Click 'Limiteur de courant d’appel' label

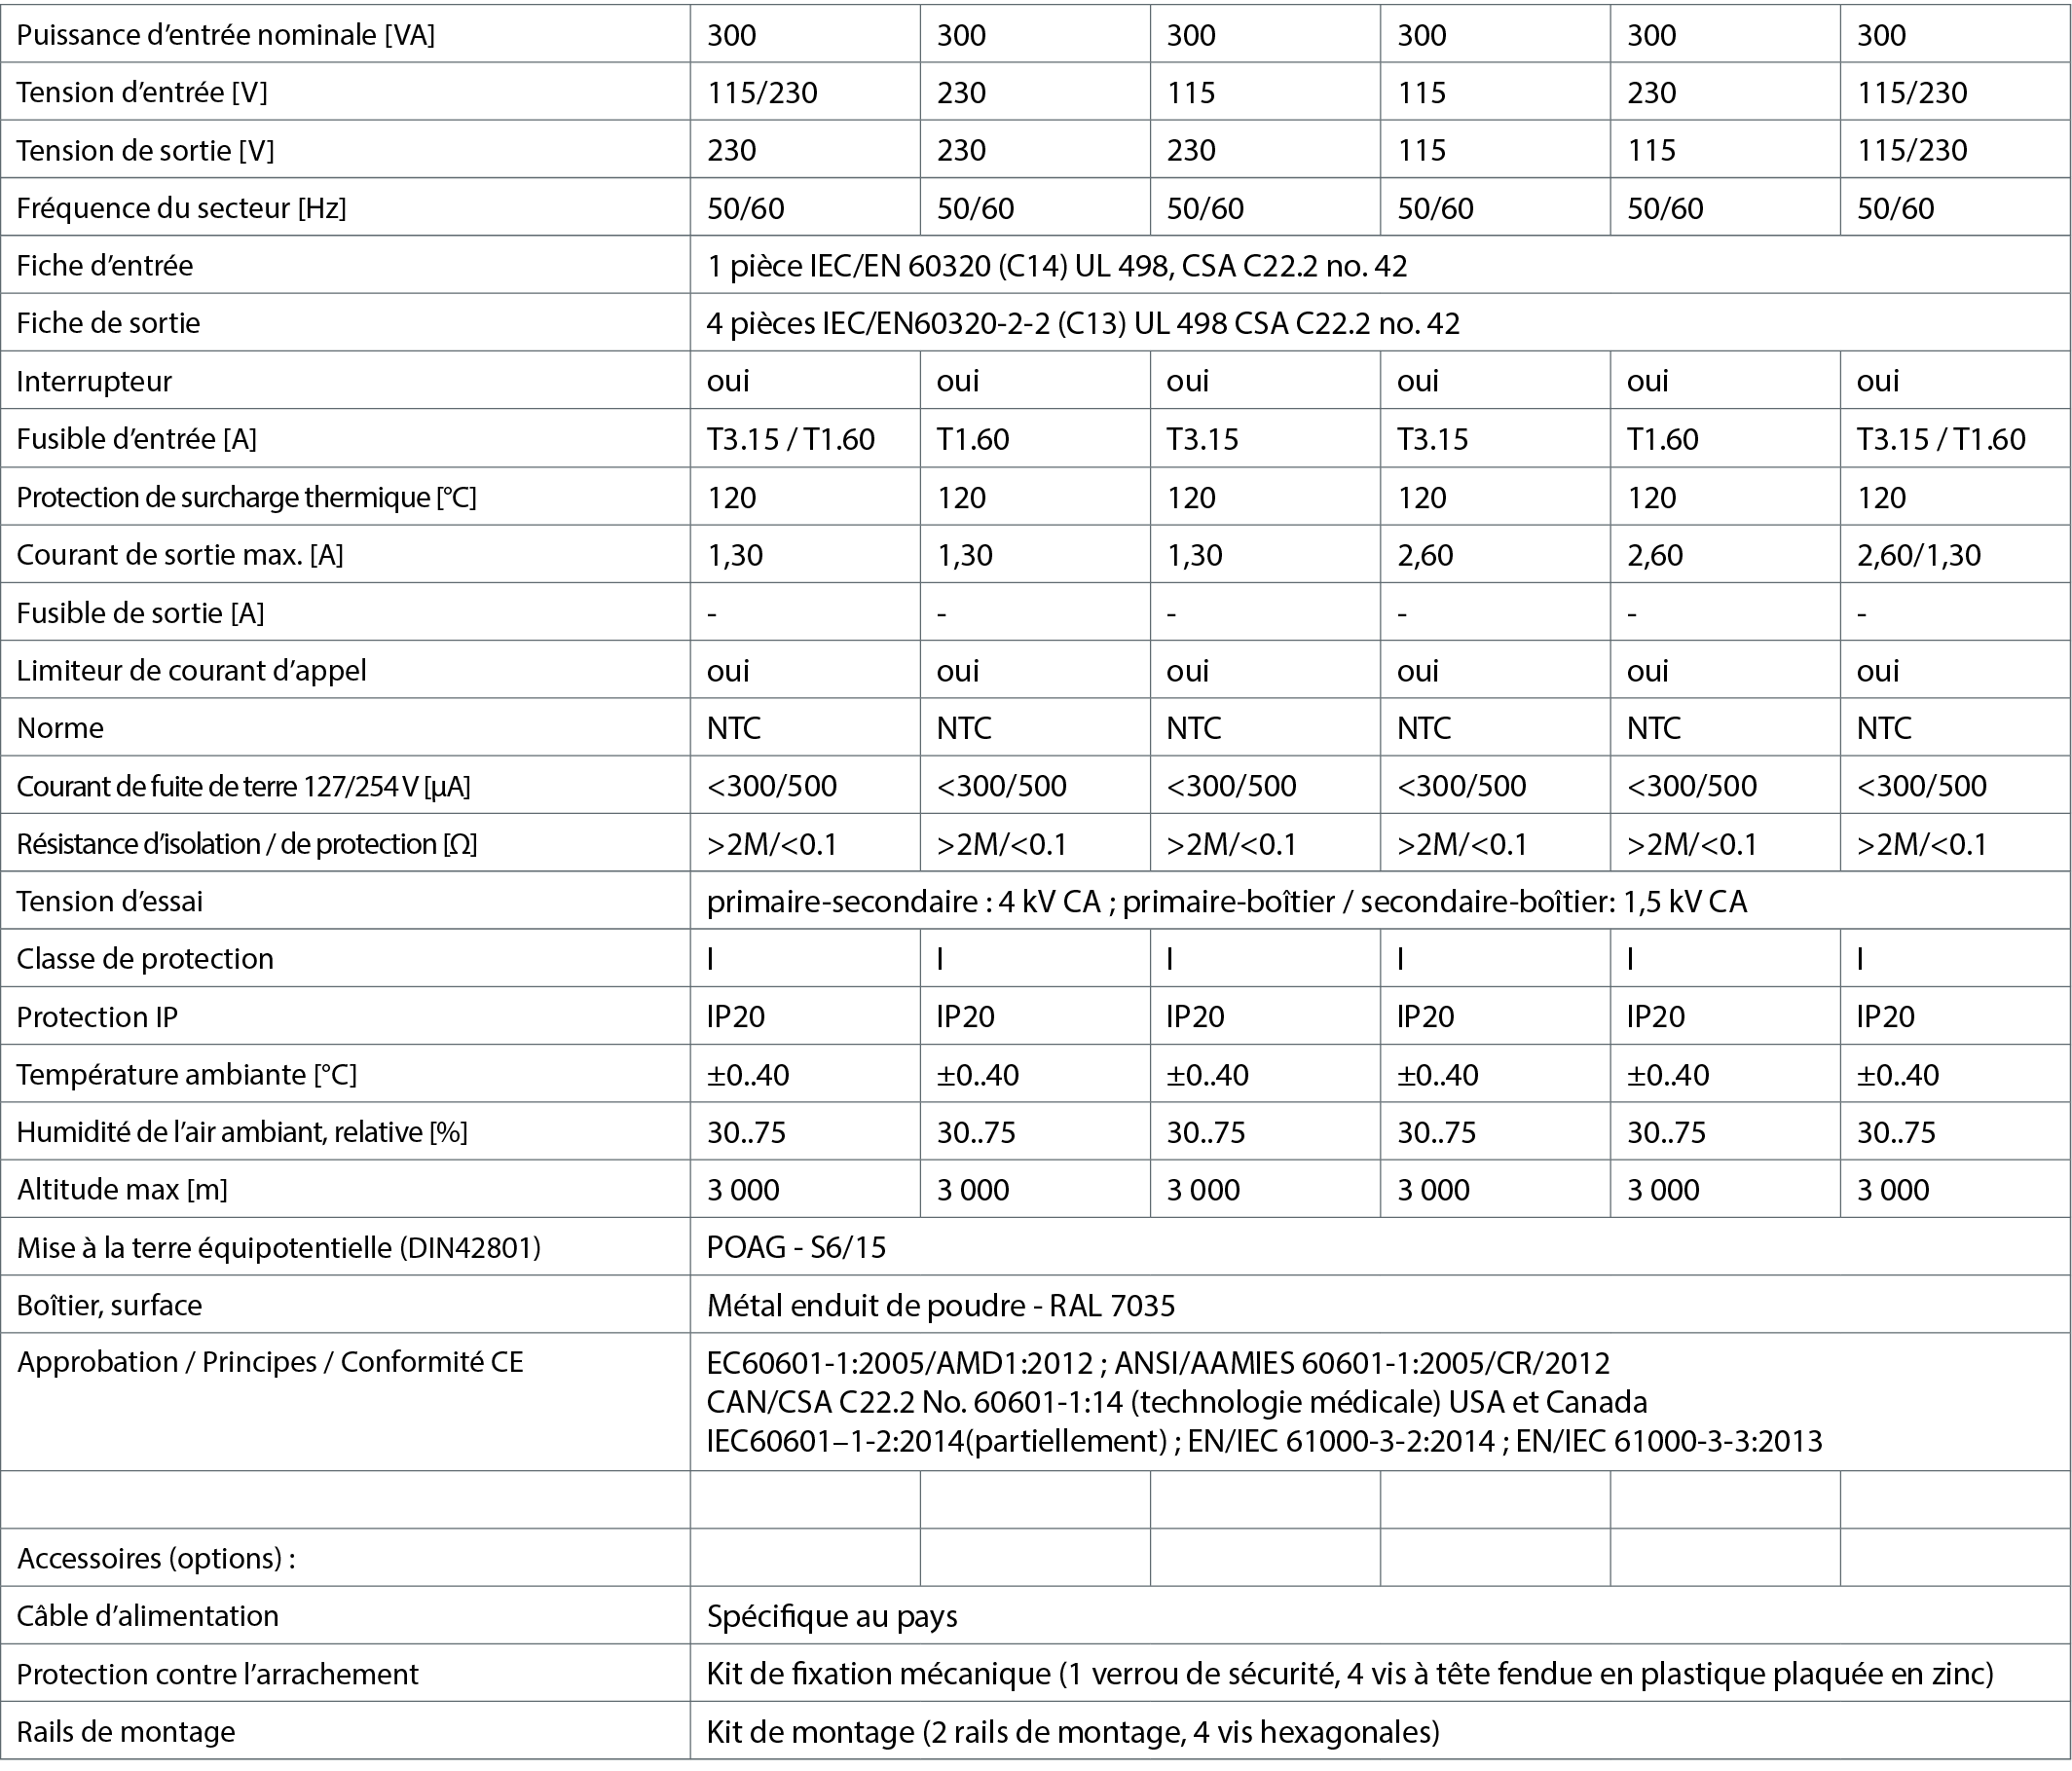192,670
